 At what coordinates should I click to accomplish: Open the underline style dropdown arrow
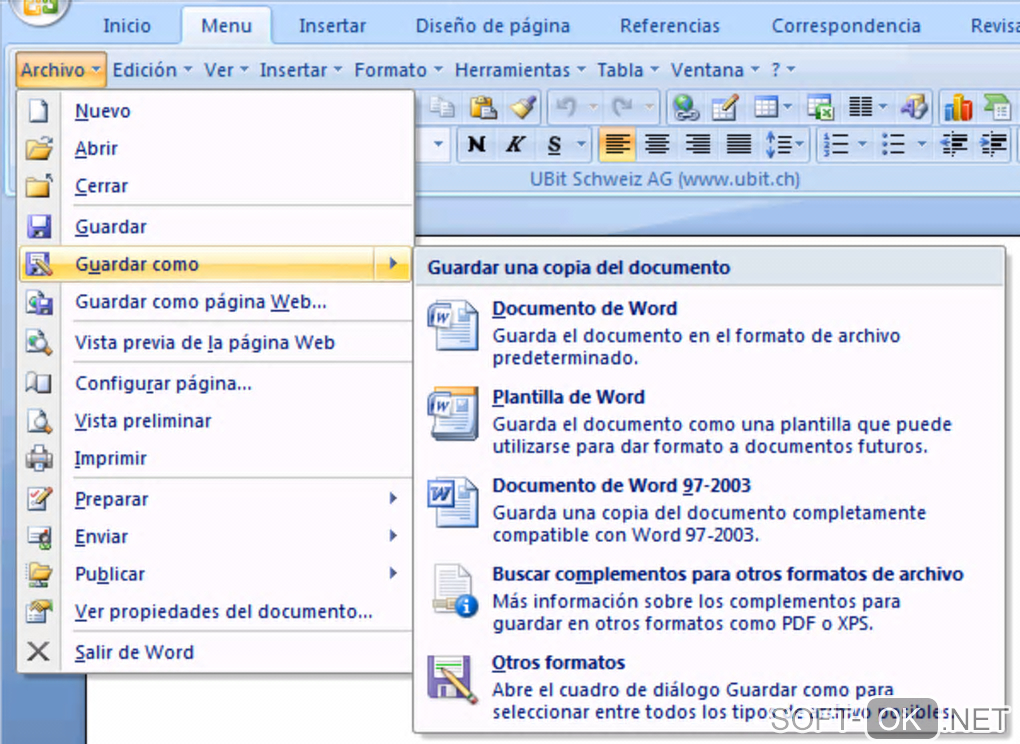pos(581,144)
